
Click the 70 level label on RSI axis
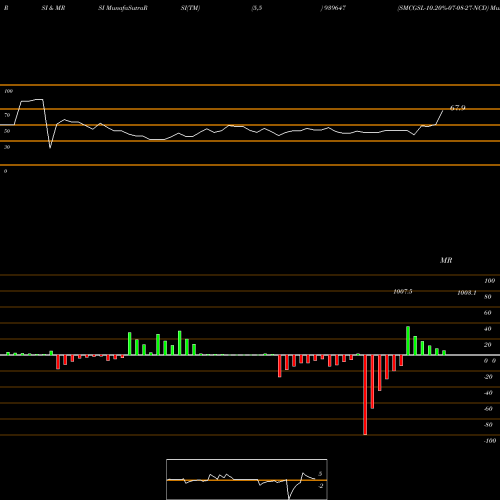[7, 115]
